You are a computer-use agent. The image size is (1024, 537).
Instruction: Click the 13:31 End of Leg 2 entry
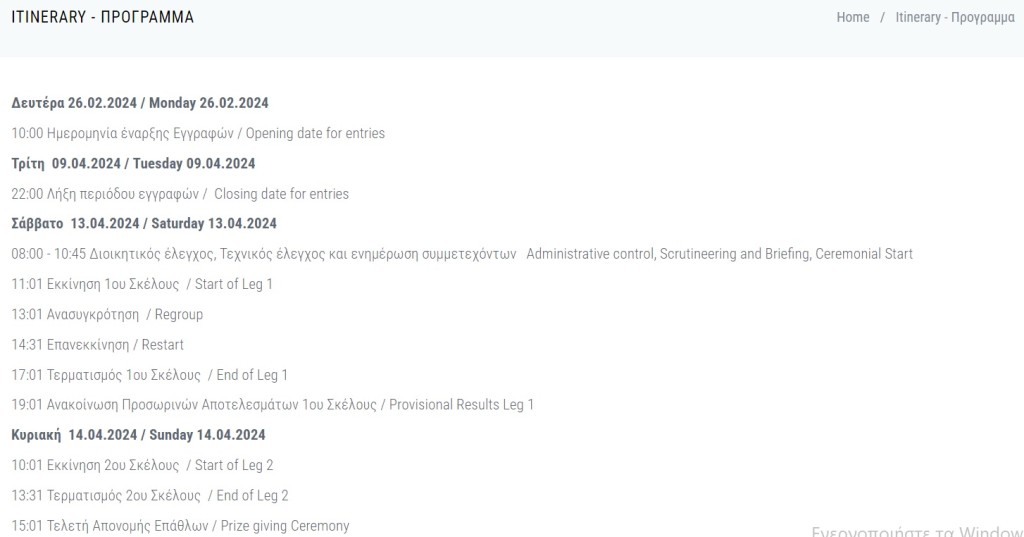coord(150,496)
